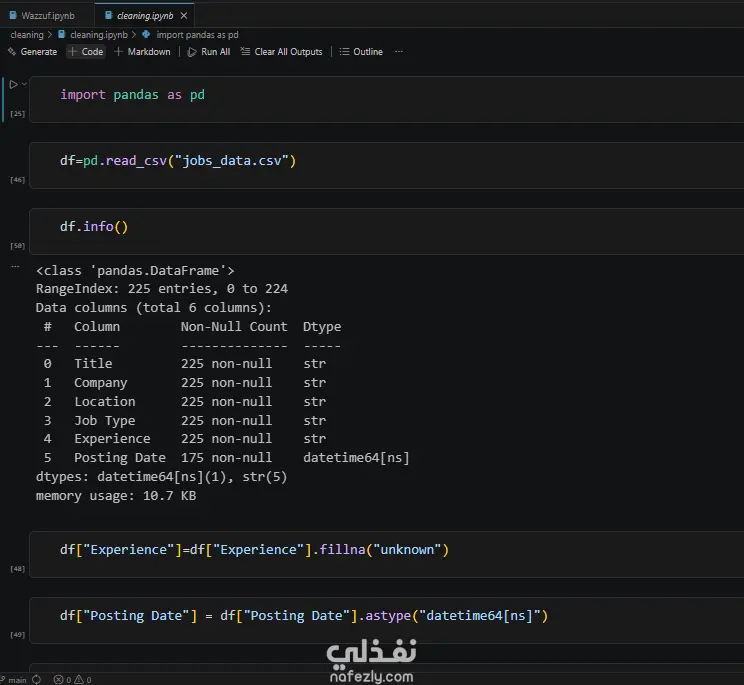Image resolution: width=744 pixels, height=685 pixels.
Task: Add a new Code cell
Action: tap(86, 52)
